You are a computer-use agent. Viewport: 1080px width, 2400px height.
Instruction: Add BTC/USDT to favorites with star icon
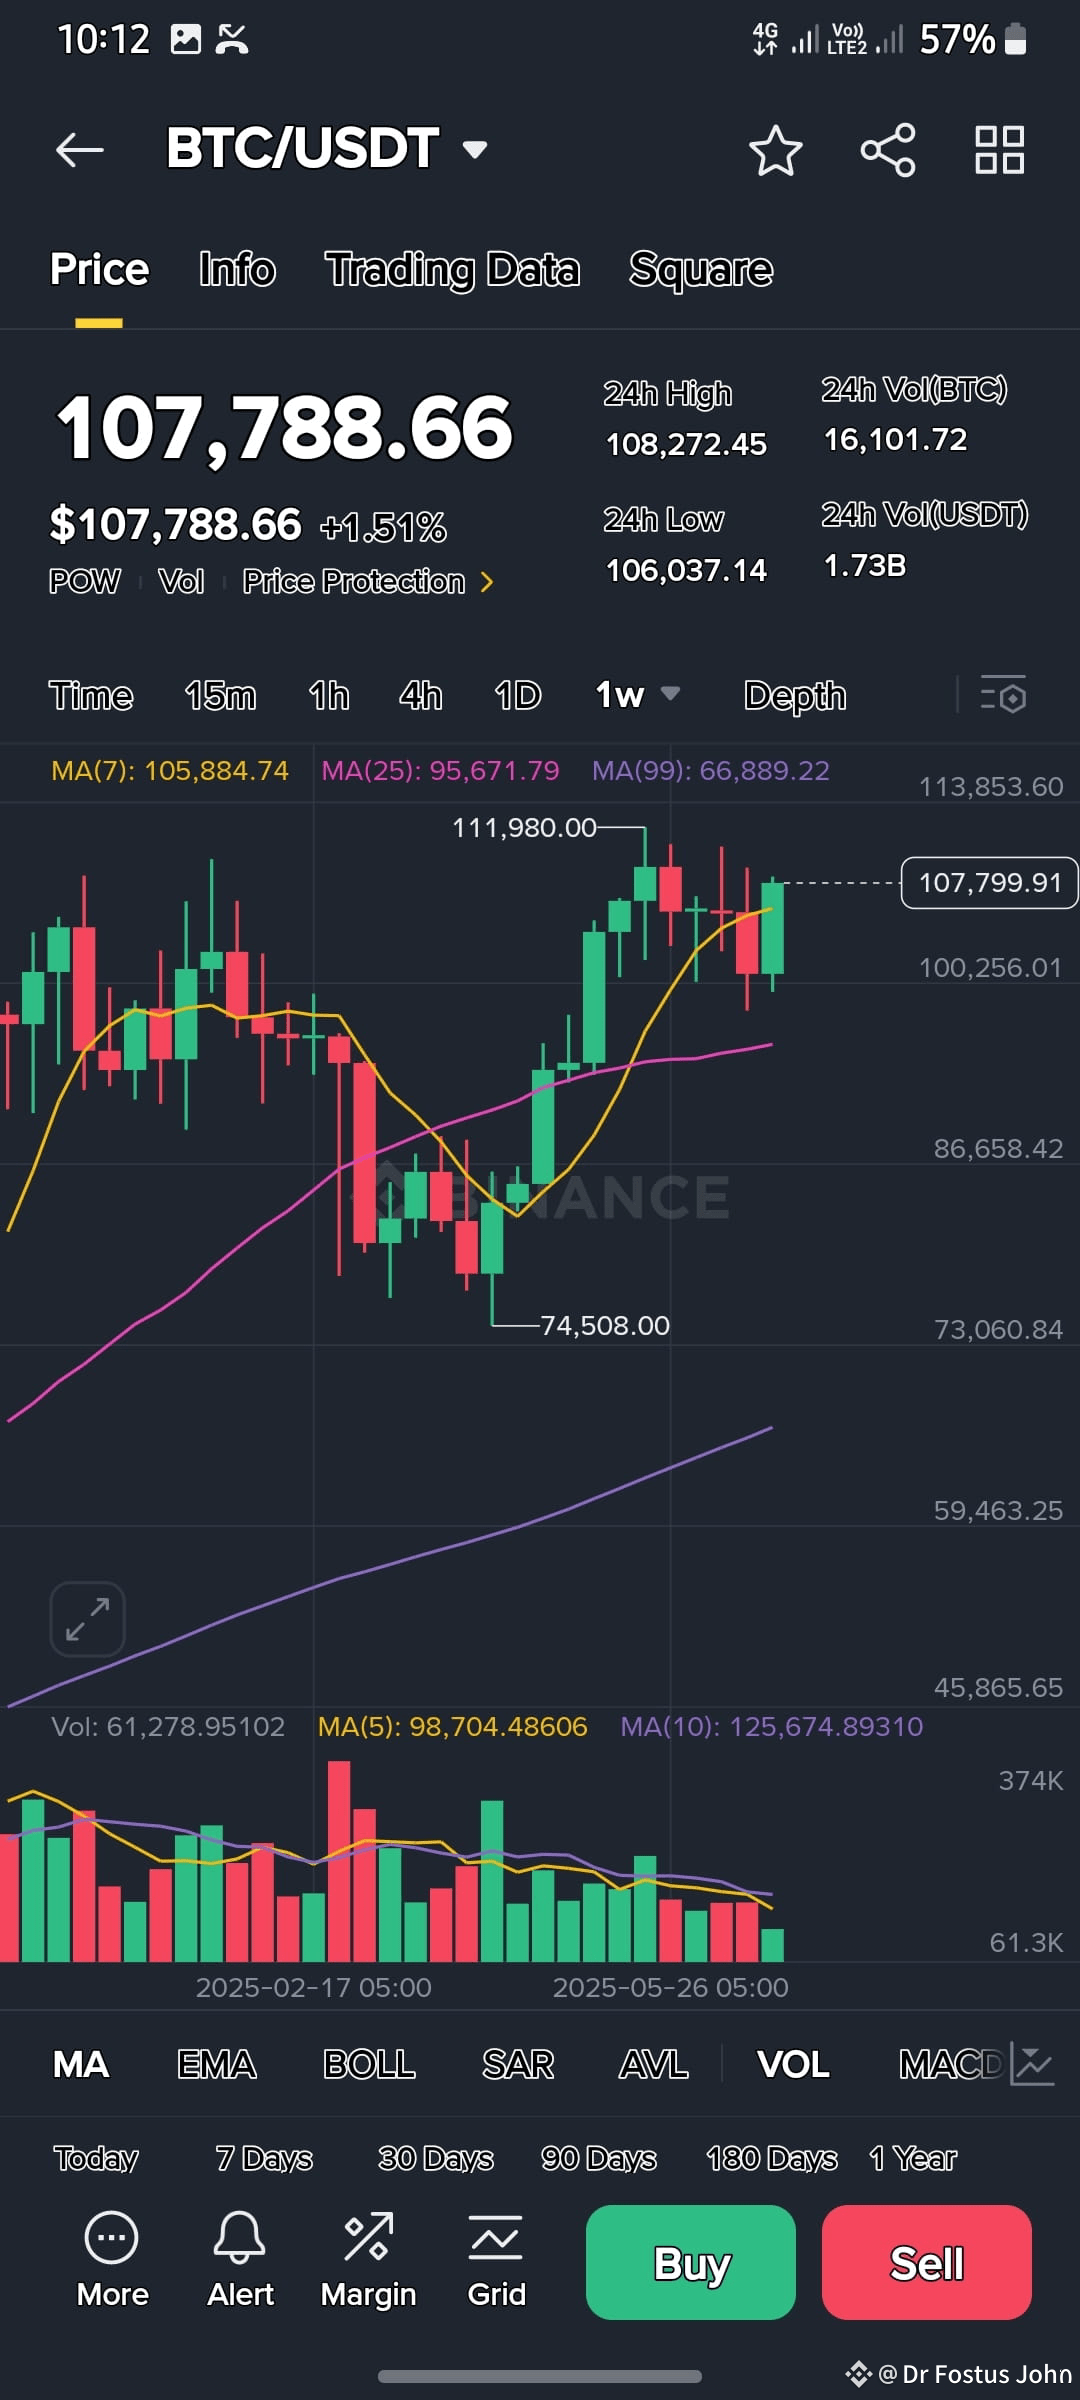click(776, 150)
